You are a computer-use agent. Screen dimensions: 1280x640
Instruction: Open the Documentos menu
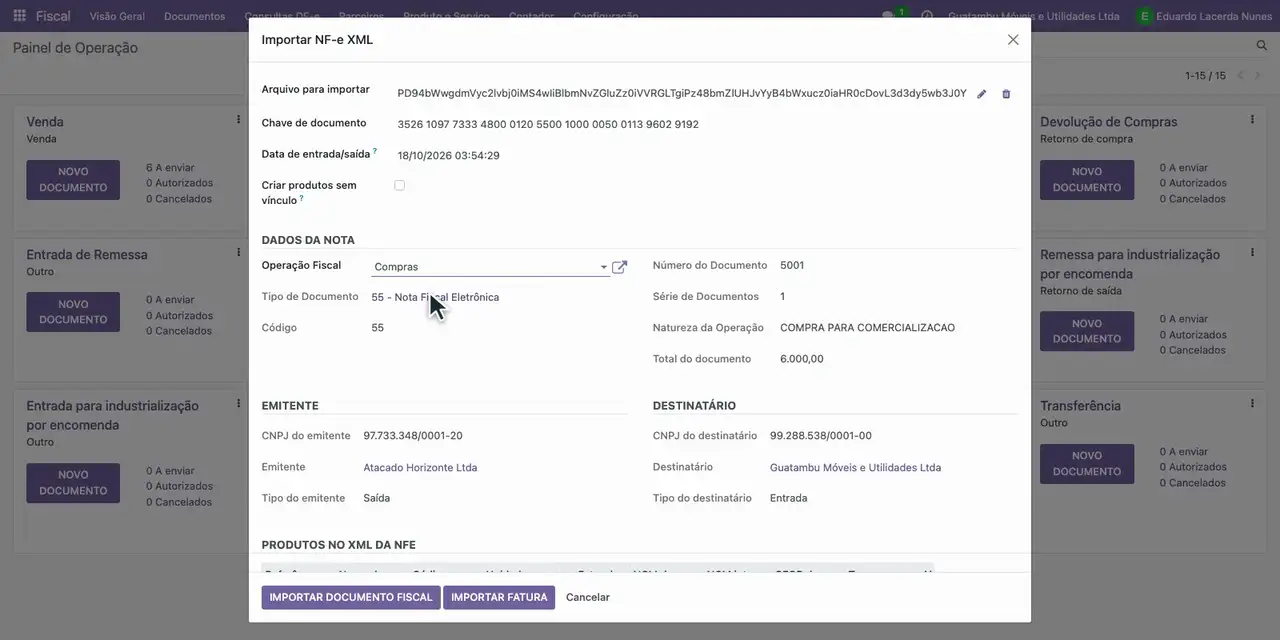click(194, 16)
